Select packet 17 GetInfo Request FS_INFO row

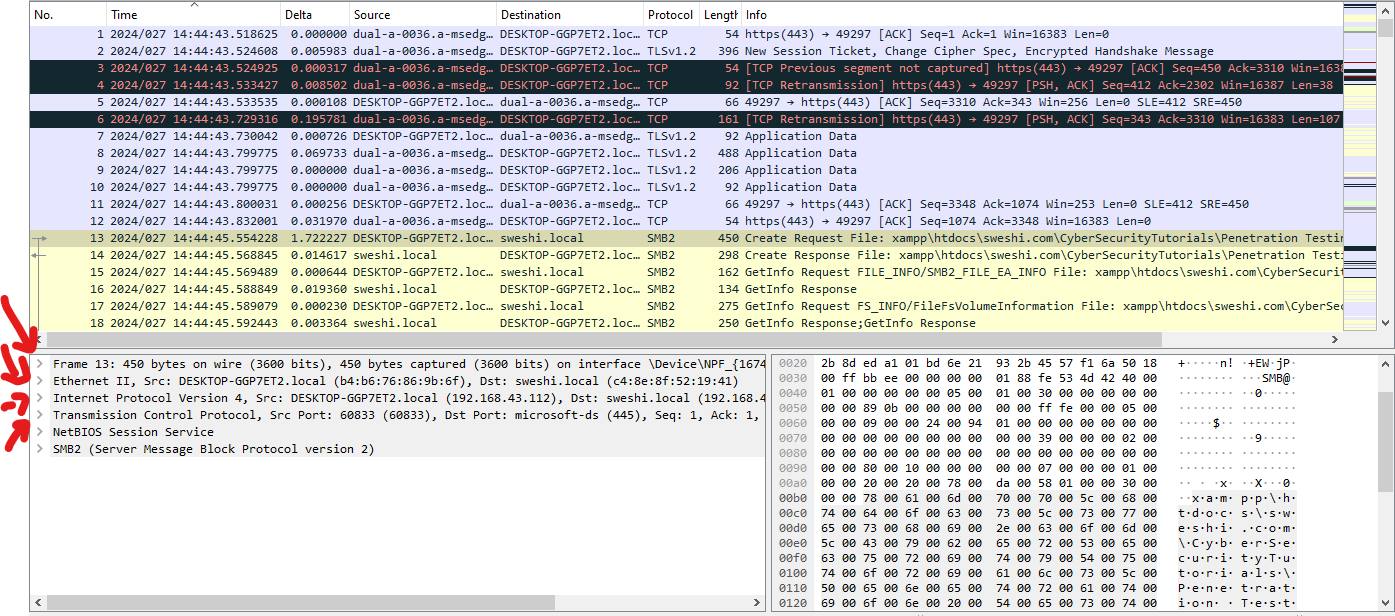[x=686, y=306]
